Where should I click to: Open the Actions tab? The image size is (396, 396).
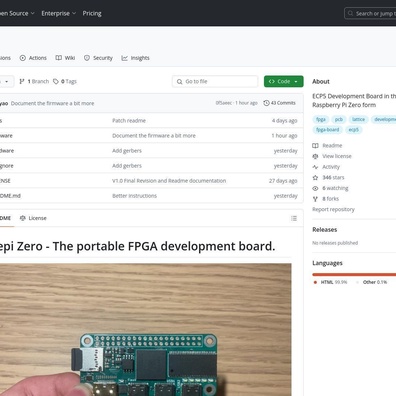click(33, 58)
